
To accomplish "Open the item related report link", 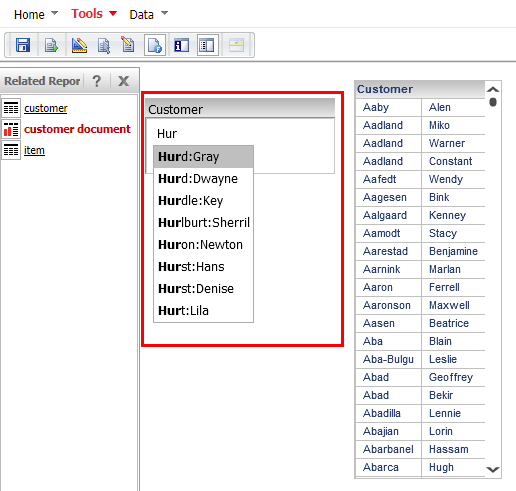I will (x=34, y=150).
